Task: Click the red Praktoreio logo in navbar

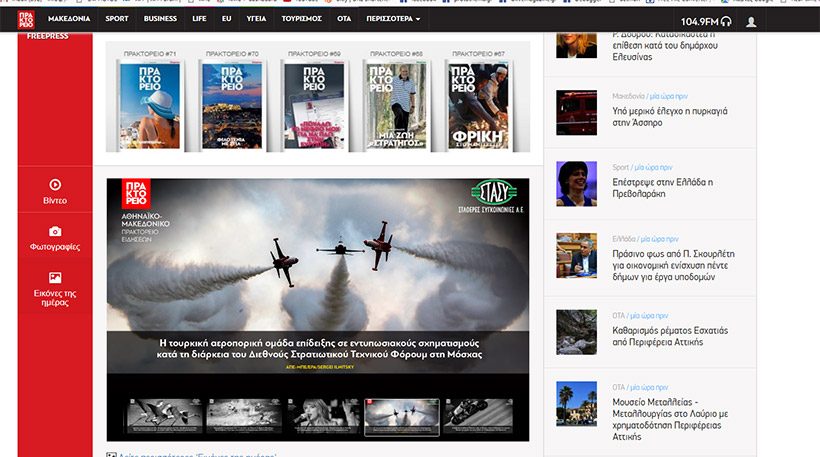Action: pos(26,19)
